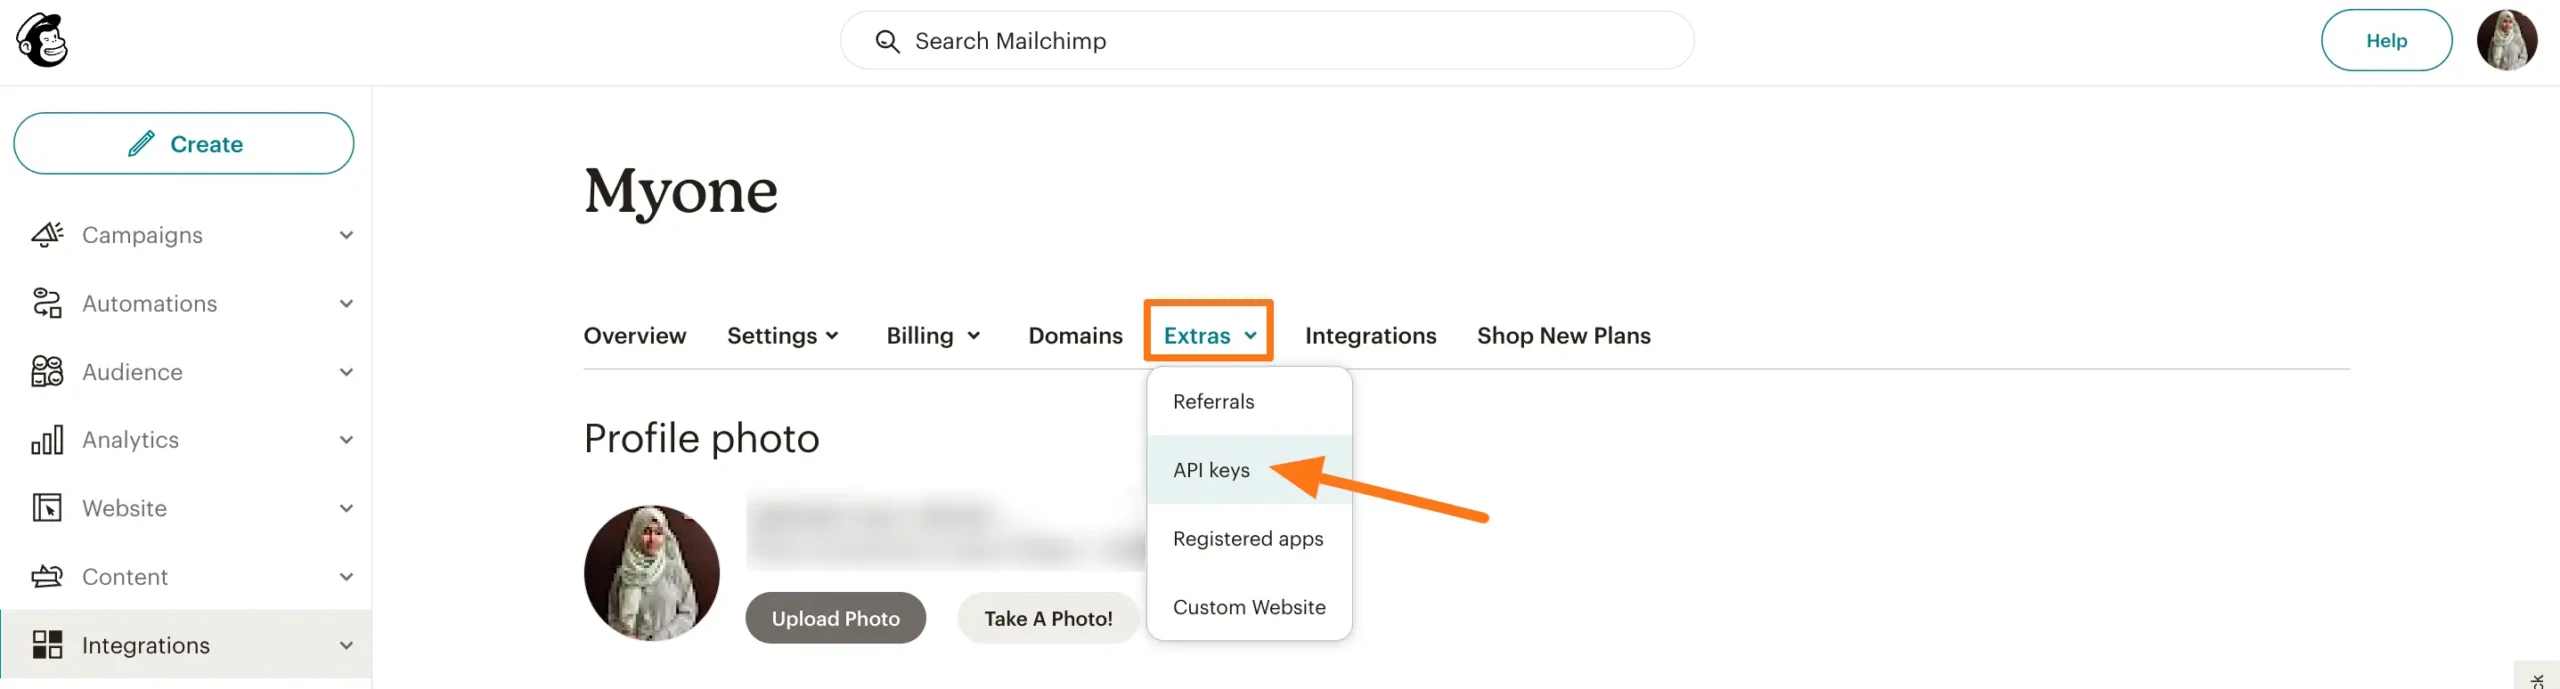Open the Settings dropdown tab
This screenshot has height=689, width=2560.
783,336
